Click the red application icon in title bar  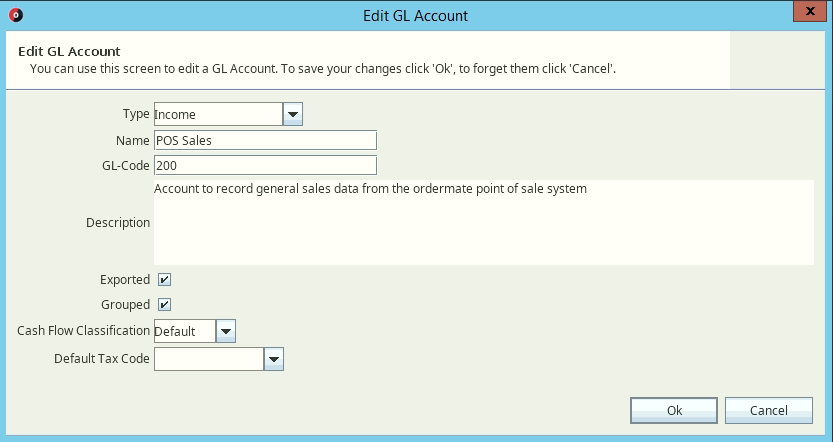click(x=16, y=15)
